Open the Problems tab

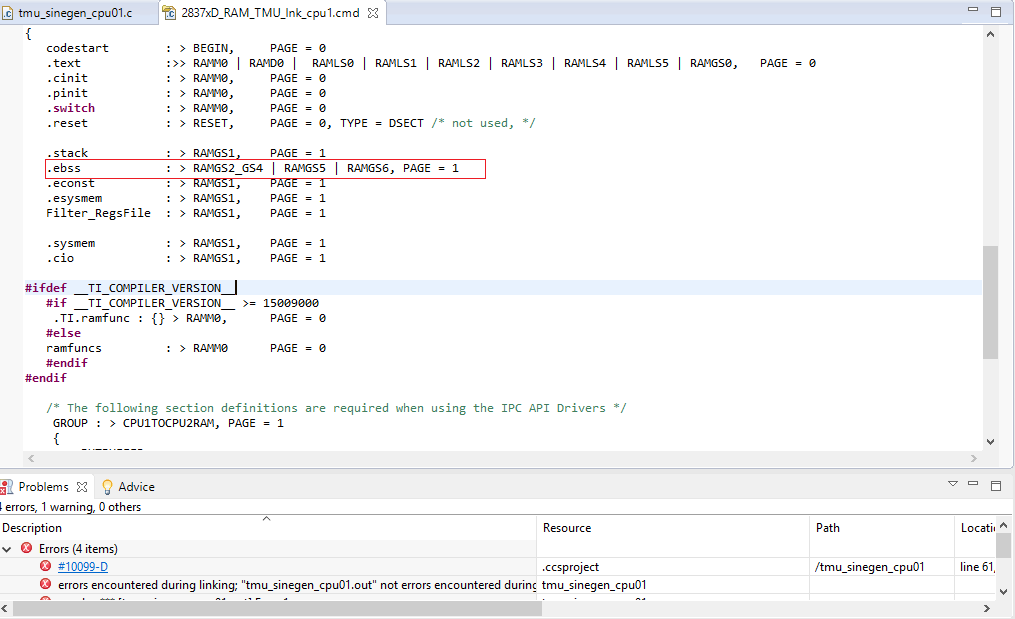[43, 487]
